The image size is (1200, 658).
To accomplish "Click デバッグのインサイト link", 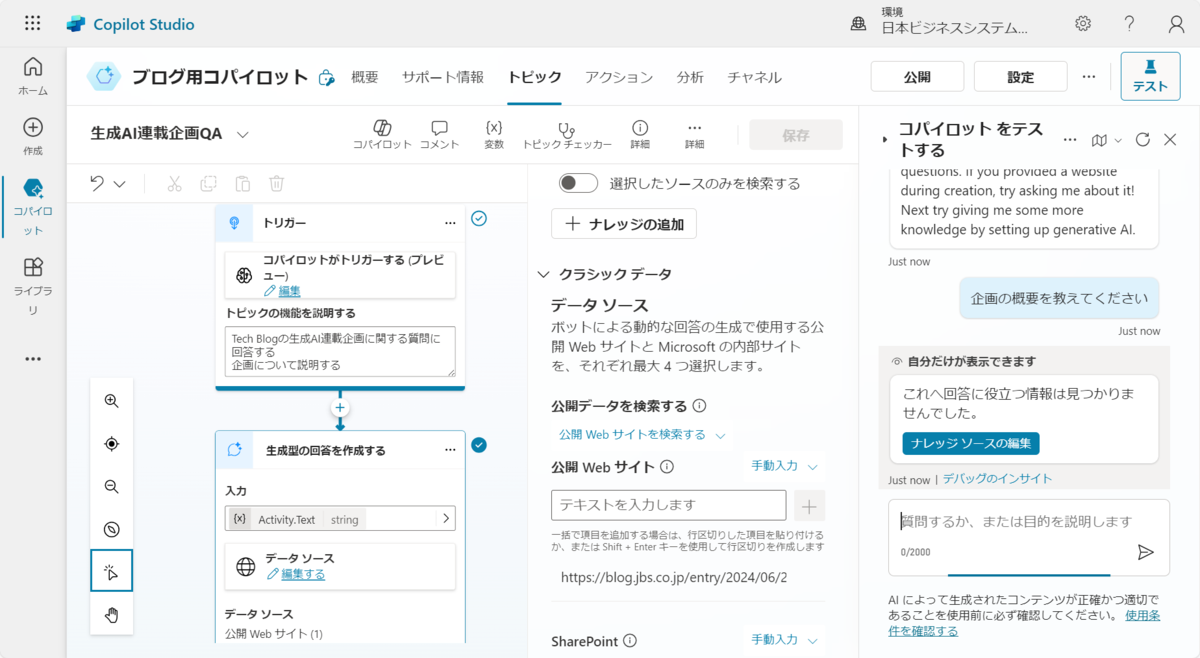I will click(x=997, y=479).
